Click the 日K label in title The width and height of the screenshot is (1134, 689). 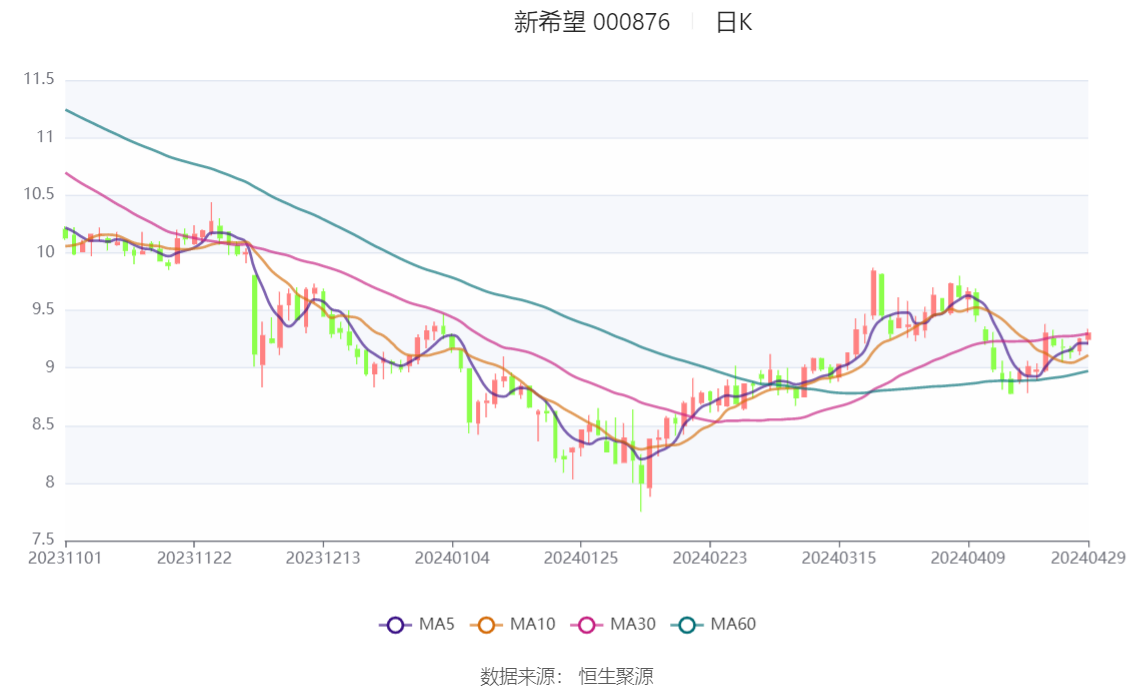coord(733,22)
